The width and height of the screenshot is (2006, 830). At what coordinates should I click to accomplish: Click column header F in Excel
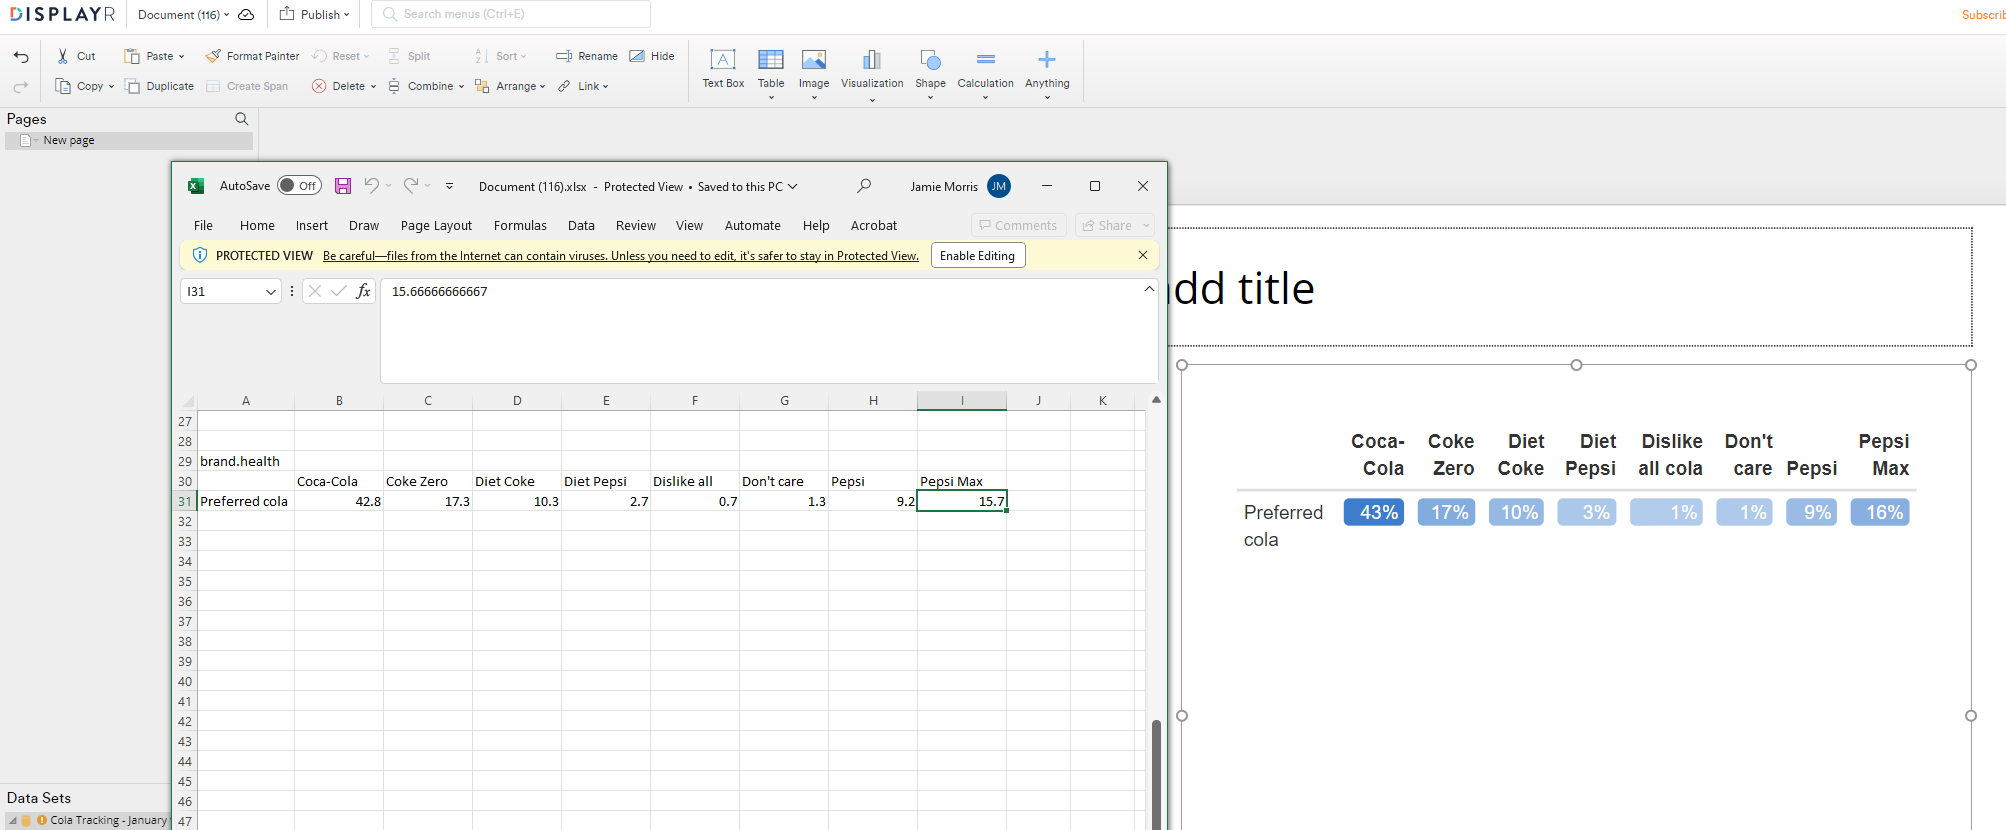[x=695, y=400]
